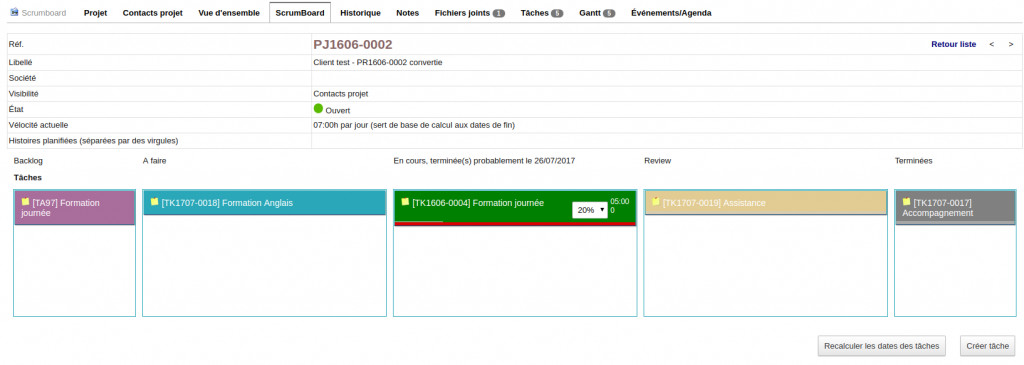Click yellow note icon on Accompagnement card
This screenshot has height=365, width=1024.
[906, 202]
